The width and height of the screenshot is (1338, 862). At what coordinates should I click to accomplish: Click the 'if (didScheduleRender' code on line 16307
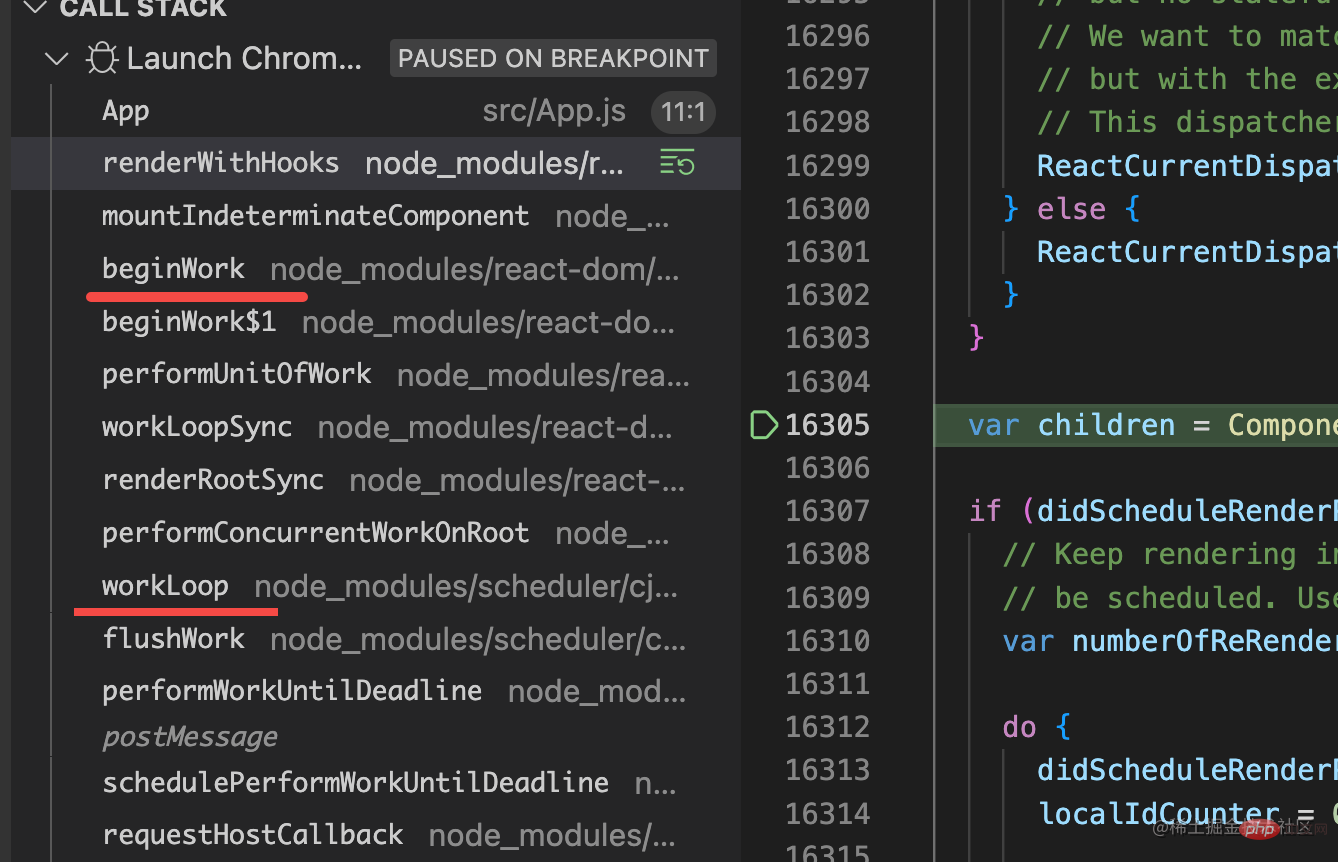pyautogui.click(x=1153, y=511)
